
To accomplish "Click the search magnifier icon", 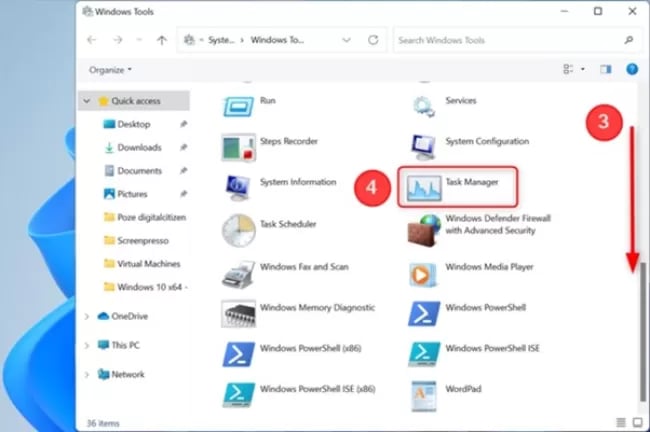I will pos(628,40).
